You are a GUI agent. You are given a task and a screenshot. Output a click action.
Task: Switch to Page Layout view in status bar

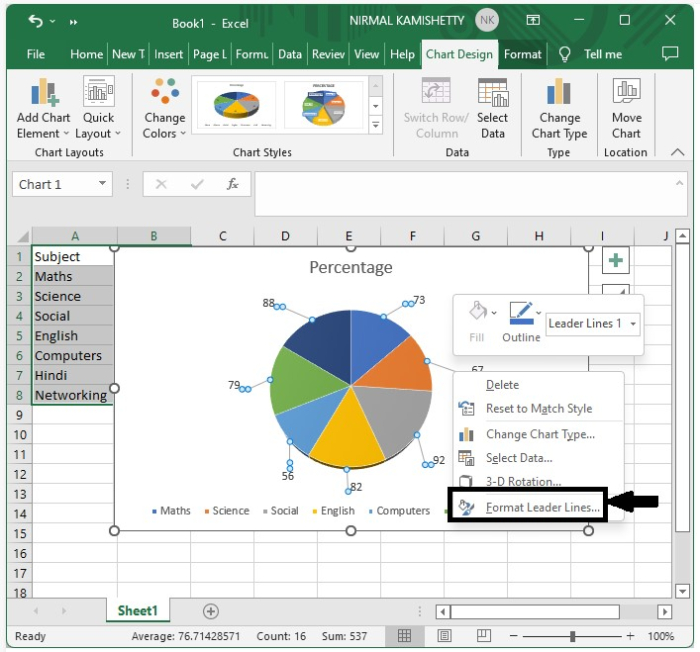[x=444, y=635]
